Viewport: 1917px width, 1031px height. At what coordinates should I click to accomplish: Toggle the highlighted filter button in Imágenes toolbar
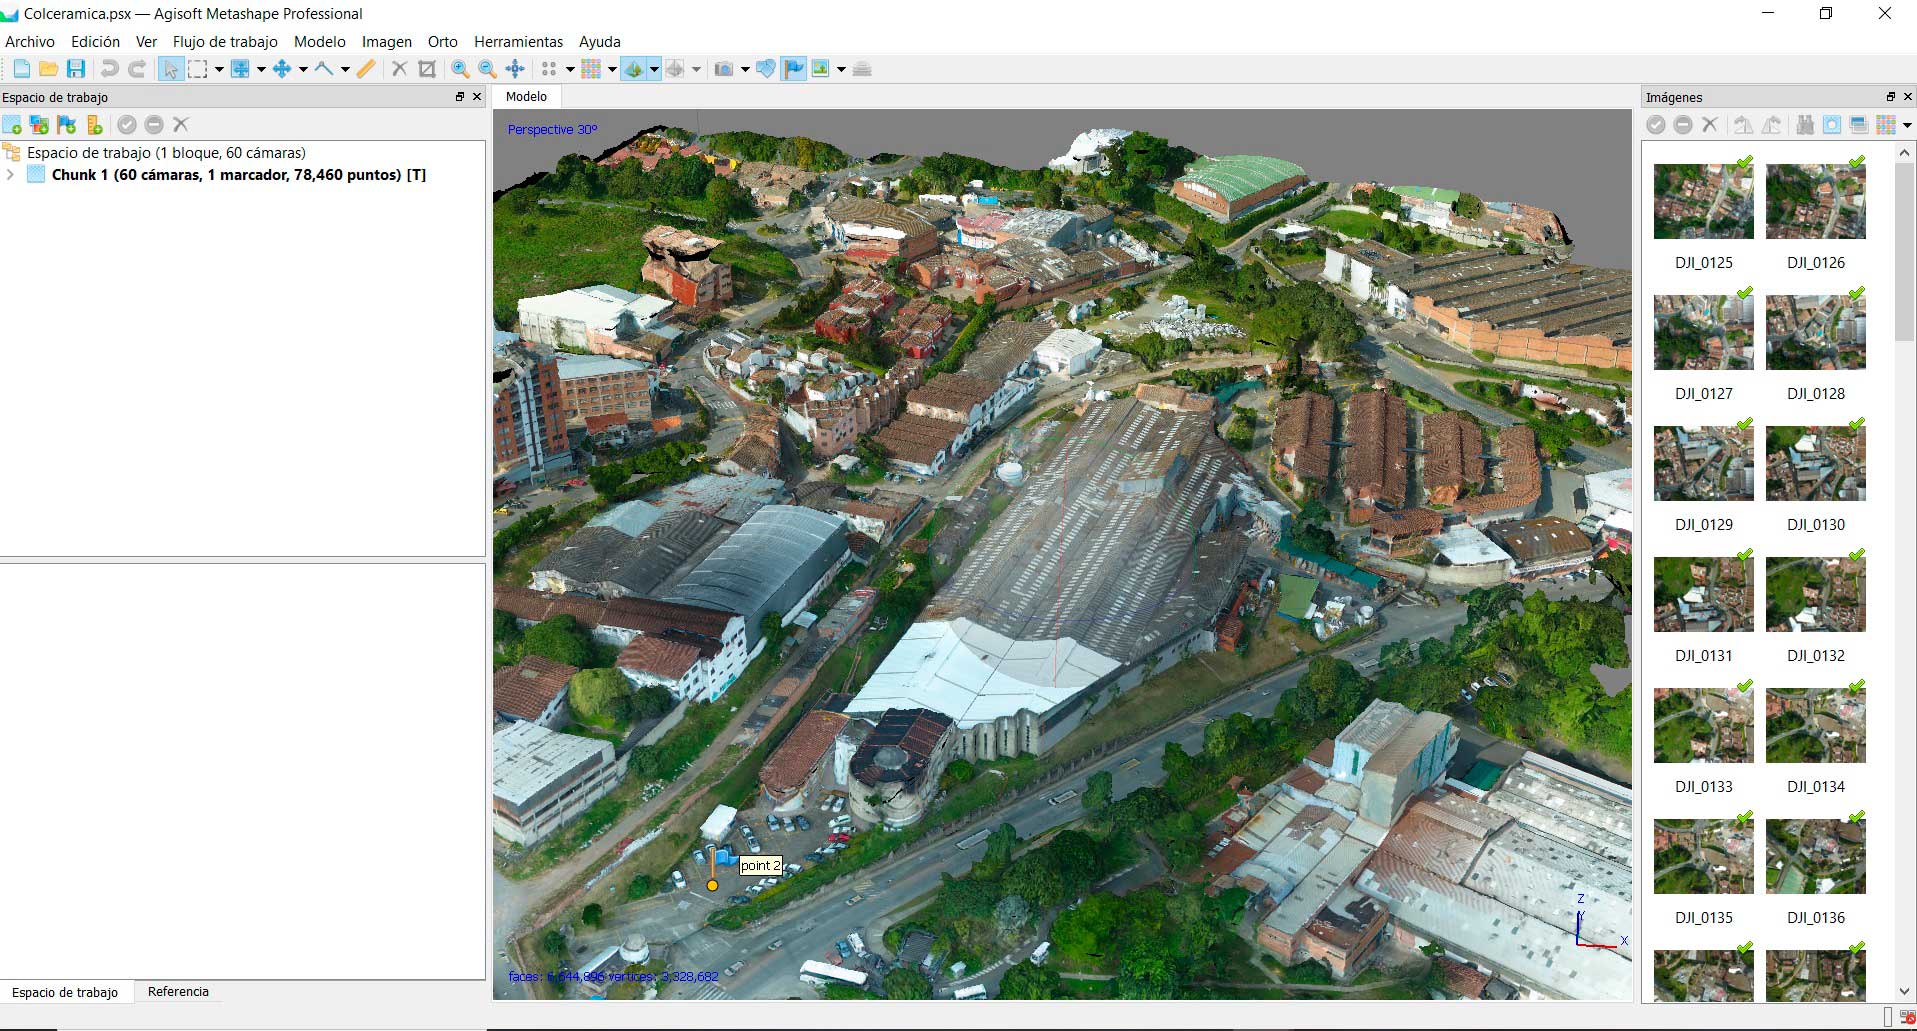1831,125
